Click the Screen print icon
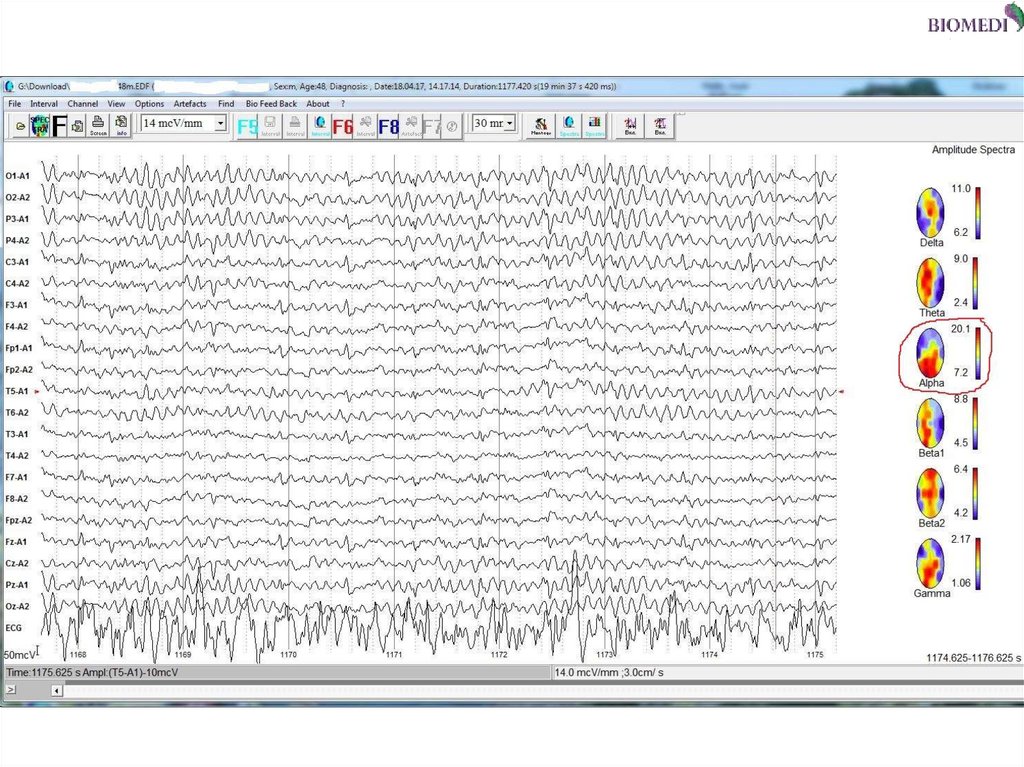 tap(98, 126)
